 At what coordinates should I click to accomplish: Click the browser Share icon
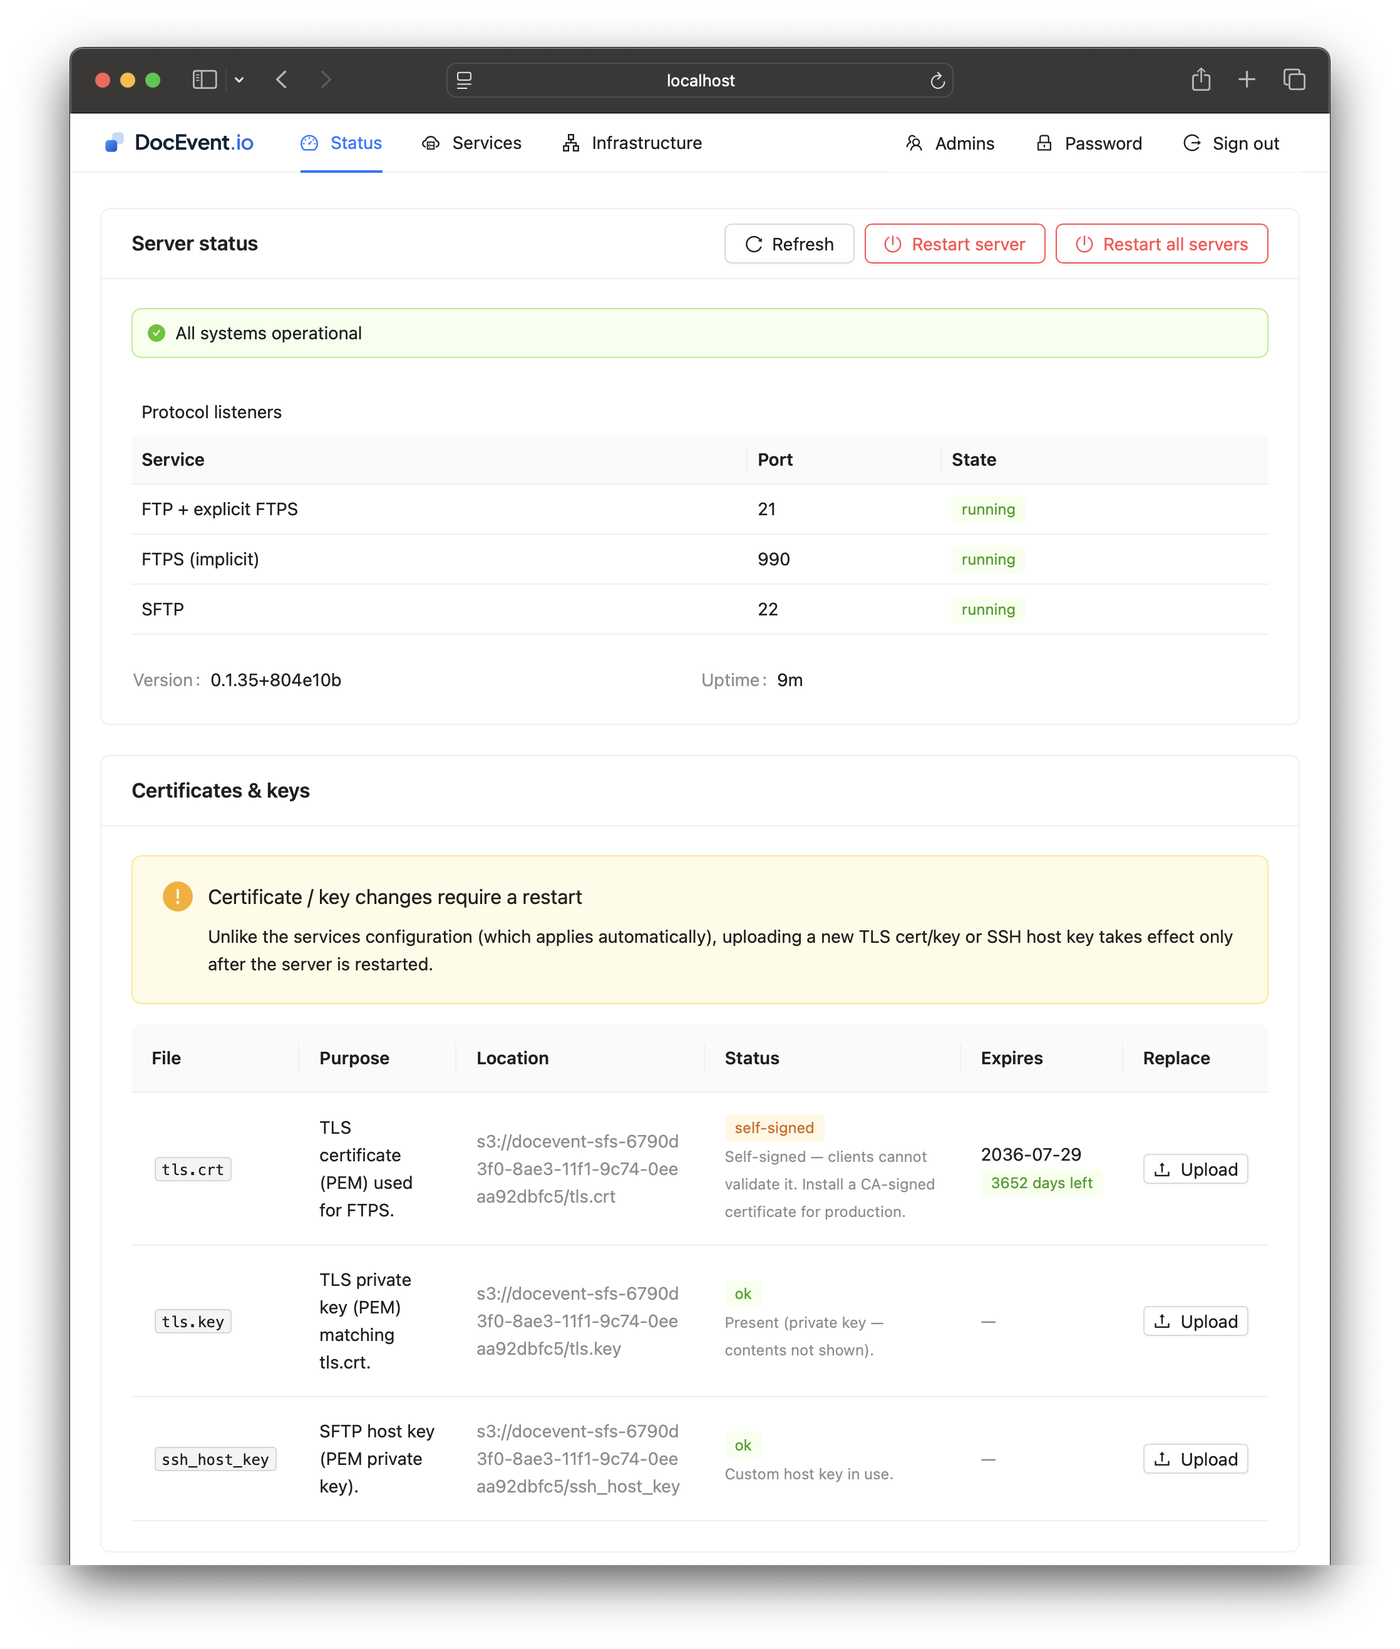[1201, 80]
